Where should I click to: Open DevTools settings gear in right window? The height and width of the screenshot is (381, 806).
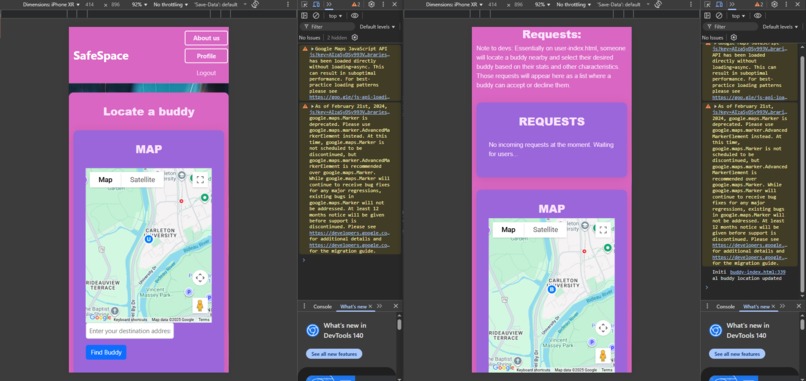point(775,4)
